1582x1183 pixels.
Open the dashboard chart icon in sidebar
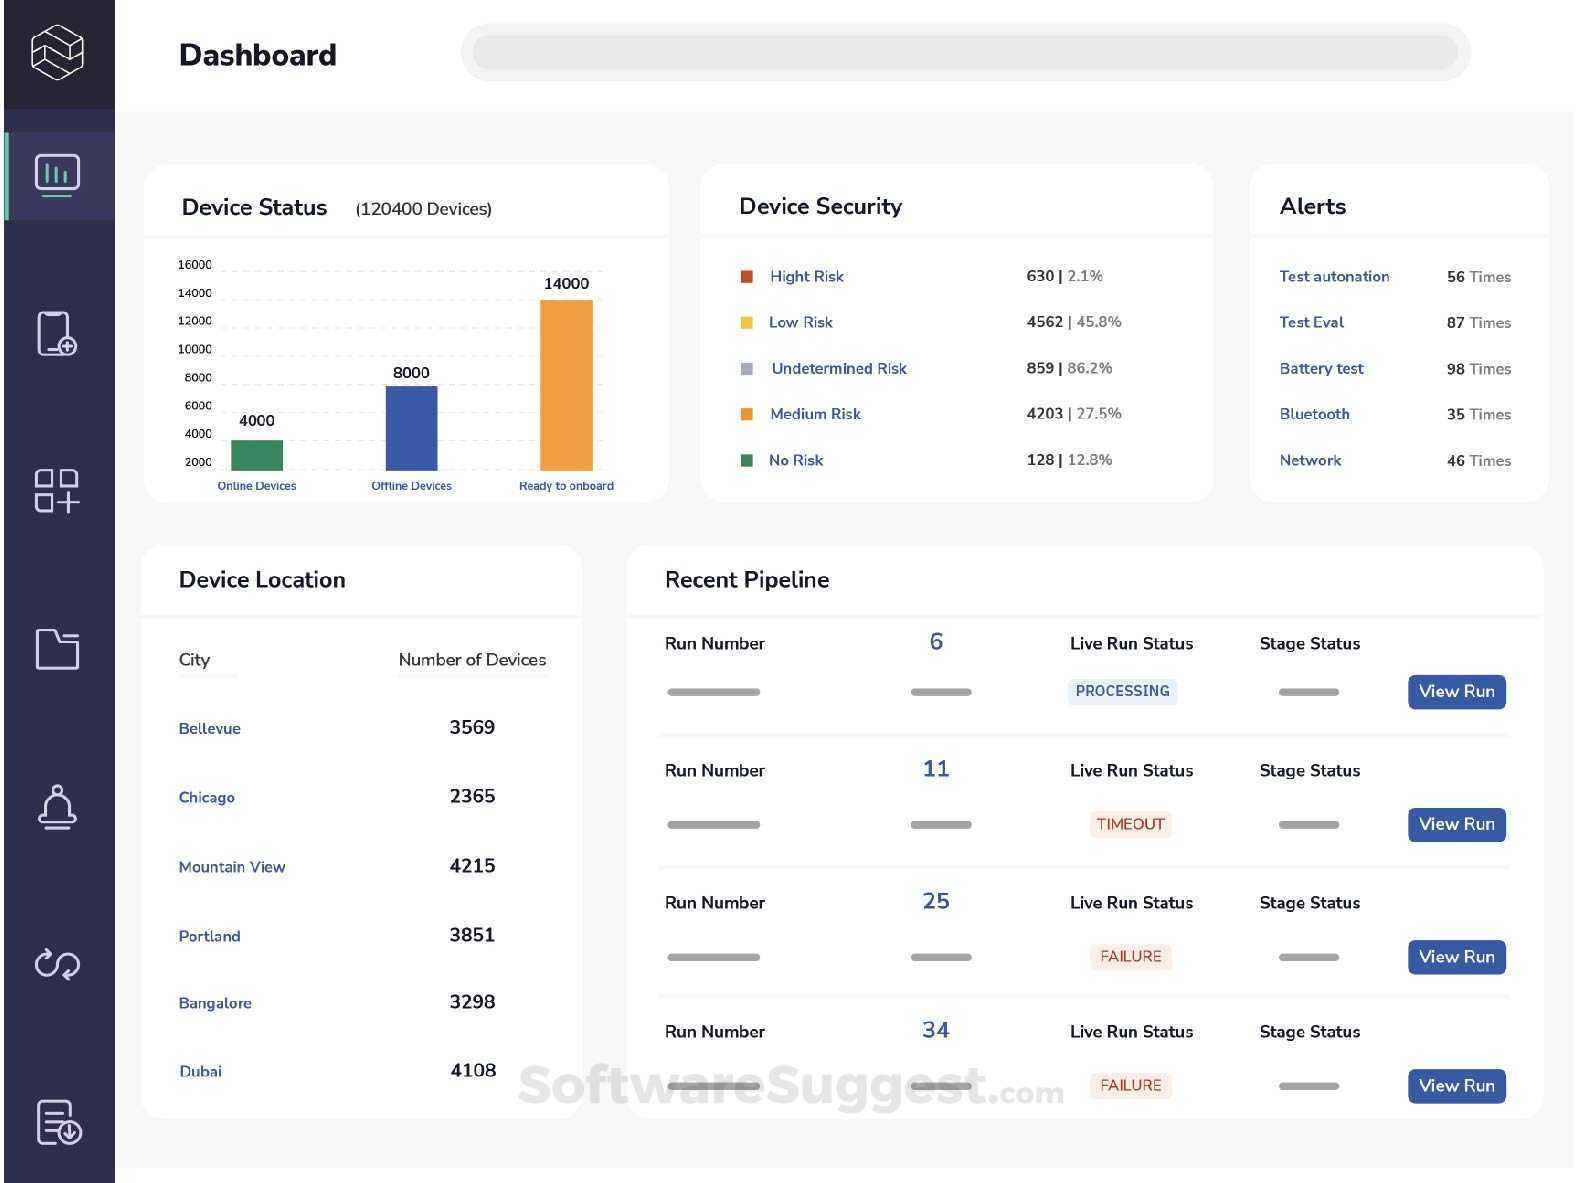pyautogui.click(x=57, y=175)
